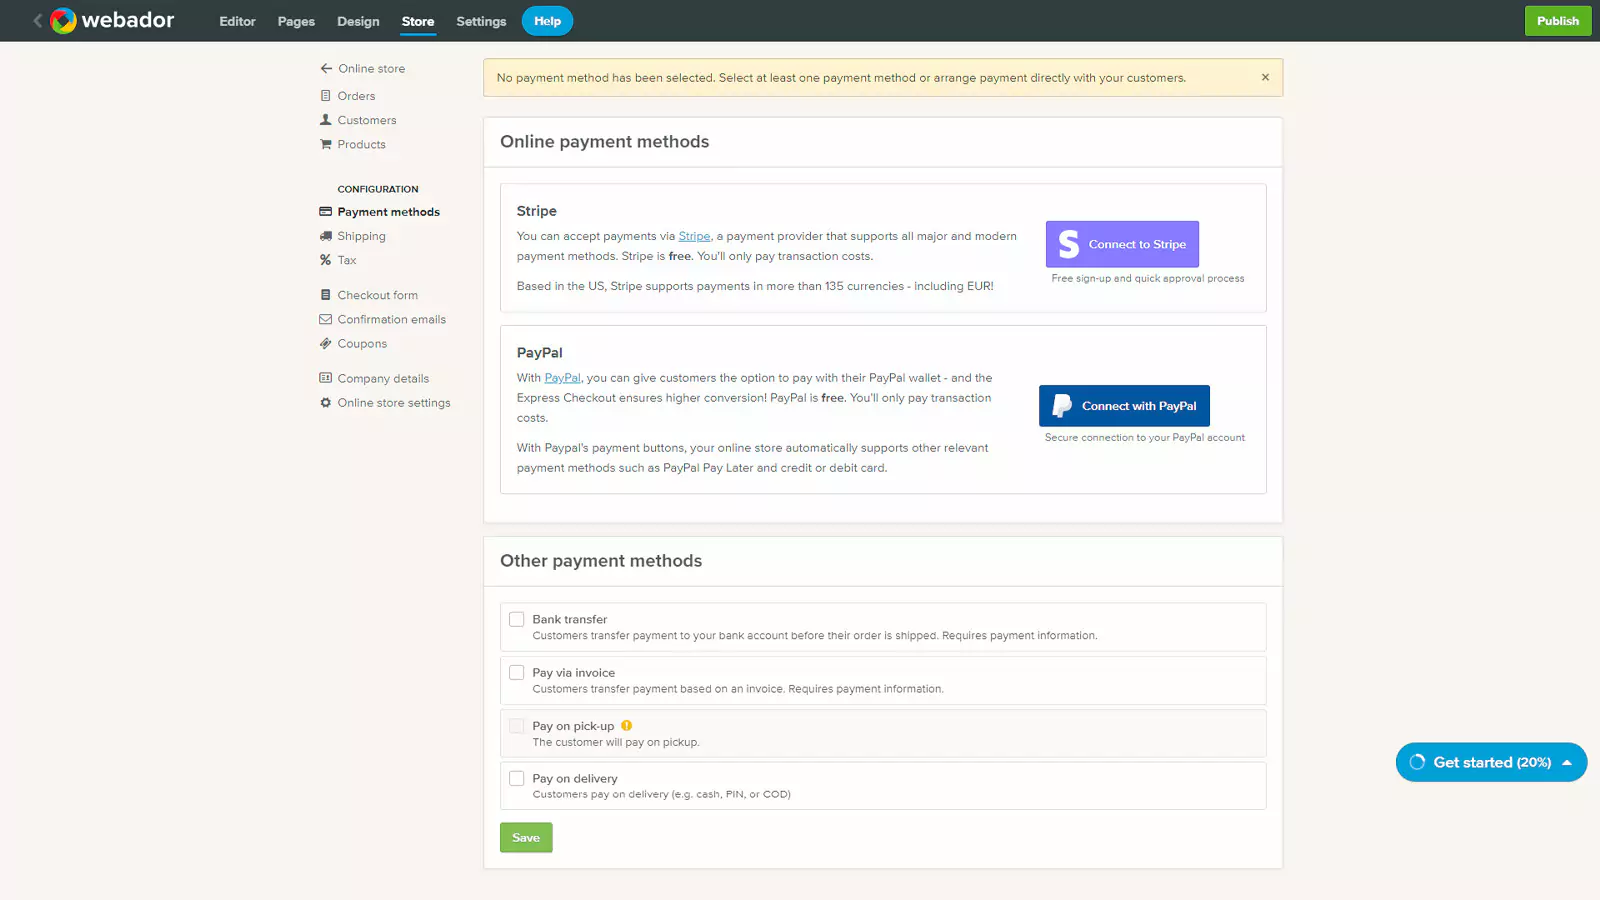This screenshot has width=1600, height=900.
Task: Follow the PayPal hyperlink in description
Action: point(562,378)
